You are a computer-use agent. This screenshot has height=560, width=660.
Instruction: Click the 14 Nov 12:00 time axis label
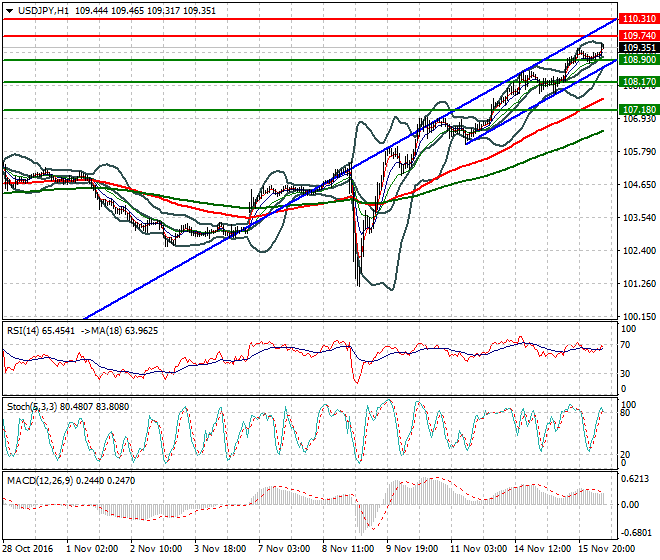click(542, 549)
